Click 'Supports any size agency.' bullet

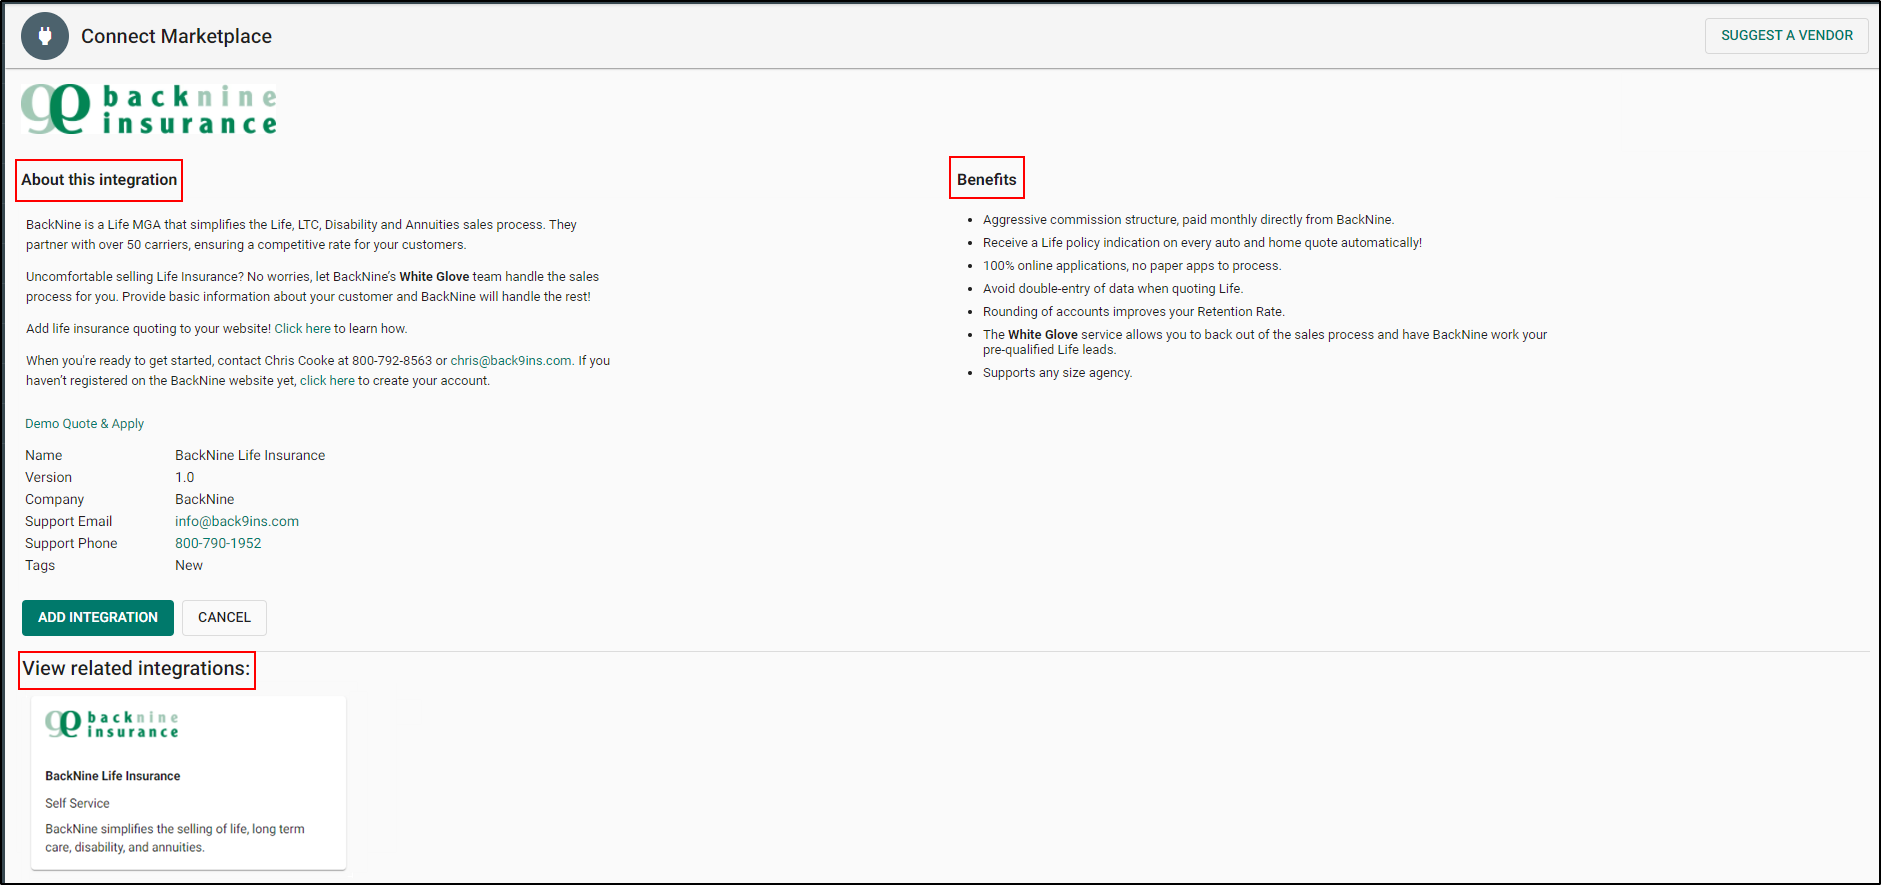point(1057,373)
